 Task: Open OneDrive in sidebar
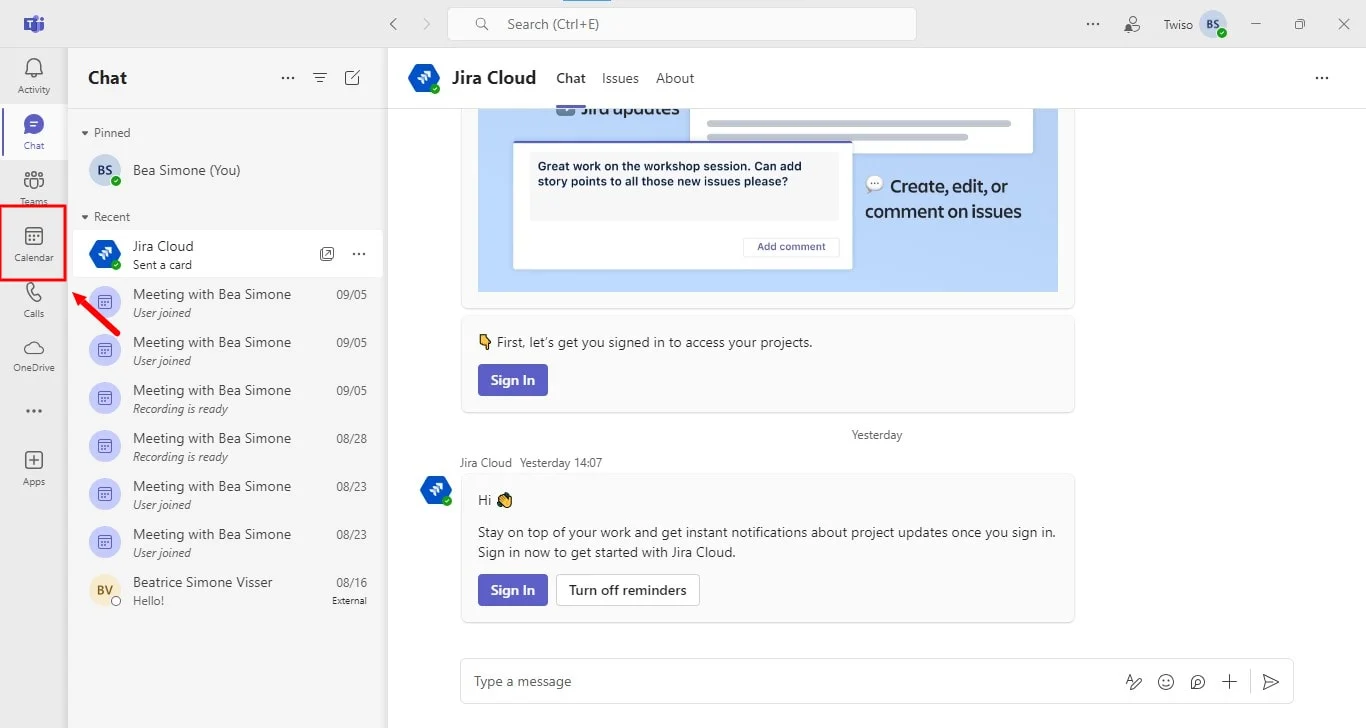pyautogui.click(x=34, y=354)
